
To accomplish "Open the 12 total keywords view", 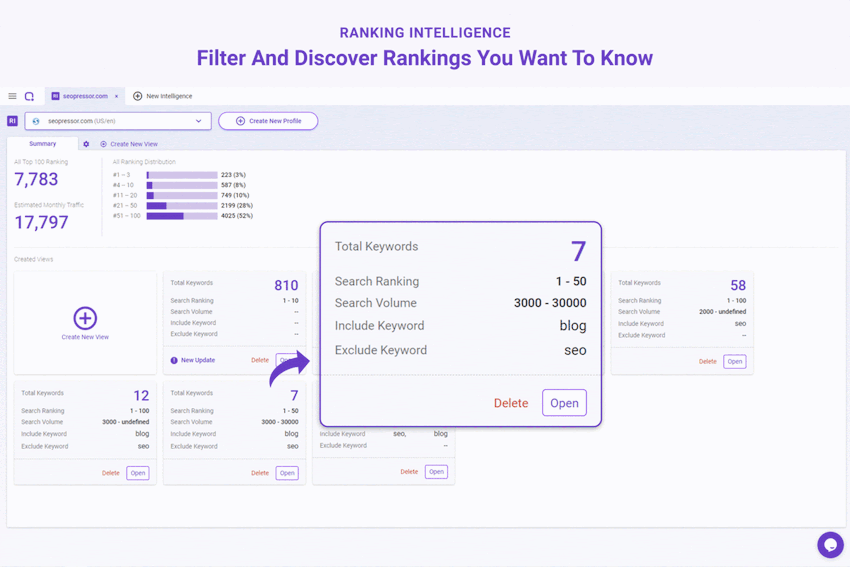I will pyautogui.click(x=138, y=473).
